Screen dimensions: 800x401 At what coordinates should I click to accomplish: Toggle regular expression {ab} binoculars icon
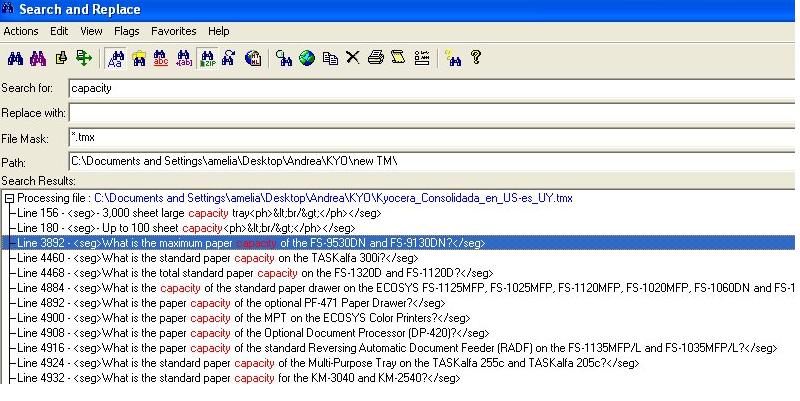pos(184,58)
